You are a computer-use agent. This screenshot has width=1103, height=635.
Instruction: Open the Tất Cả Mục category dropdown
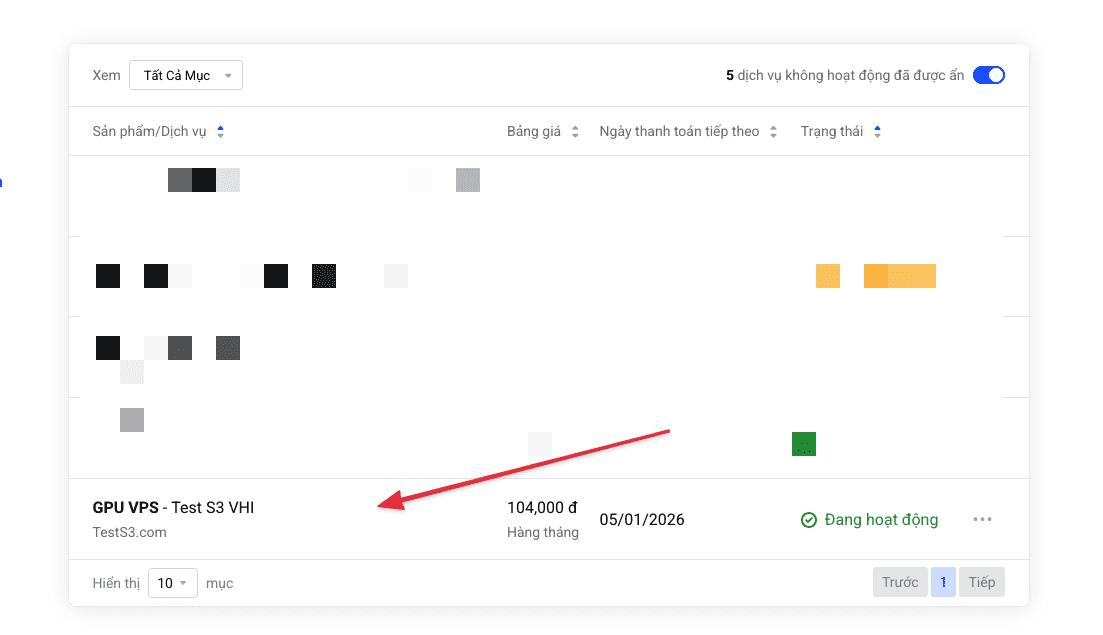pyautogui.click(x=186, y=75)
